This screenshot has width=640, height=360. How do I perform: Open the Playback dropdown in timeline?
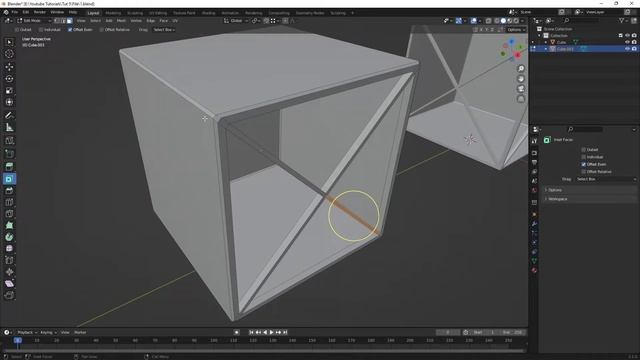27,333
